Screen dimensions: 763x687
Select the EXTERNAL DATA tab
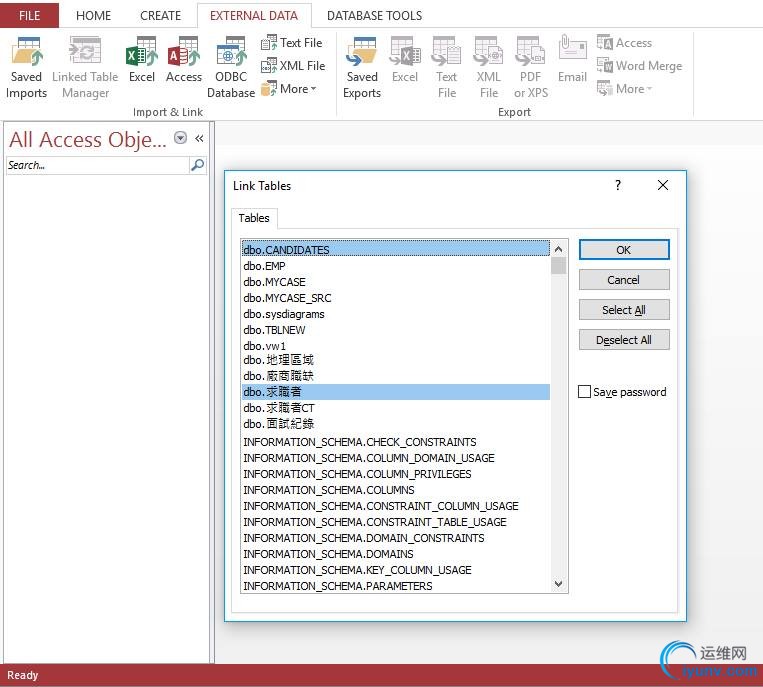[x=254, y=16]
